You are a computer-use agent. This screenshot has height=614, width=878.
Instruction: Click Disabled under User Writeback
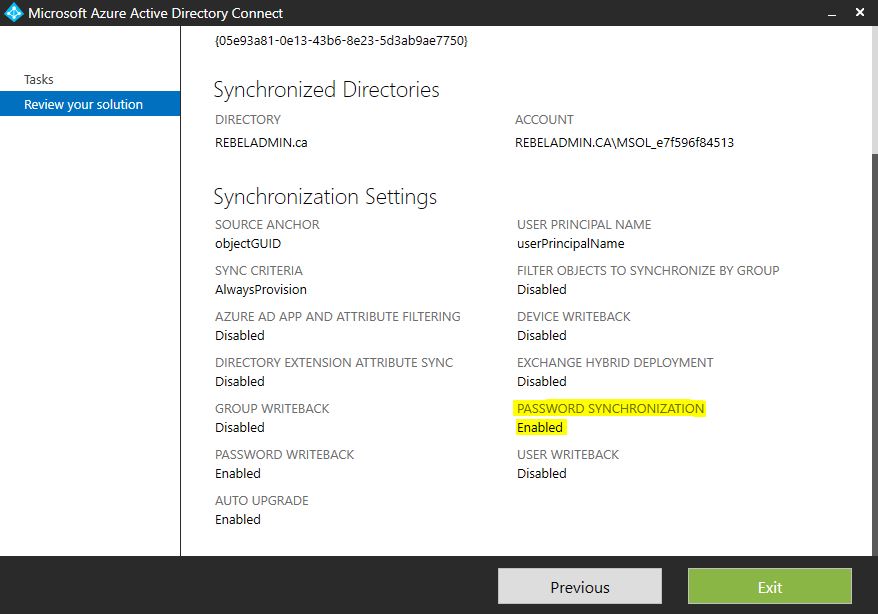[541, 473]
